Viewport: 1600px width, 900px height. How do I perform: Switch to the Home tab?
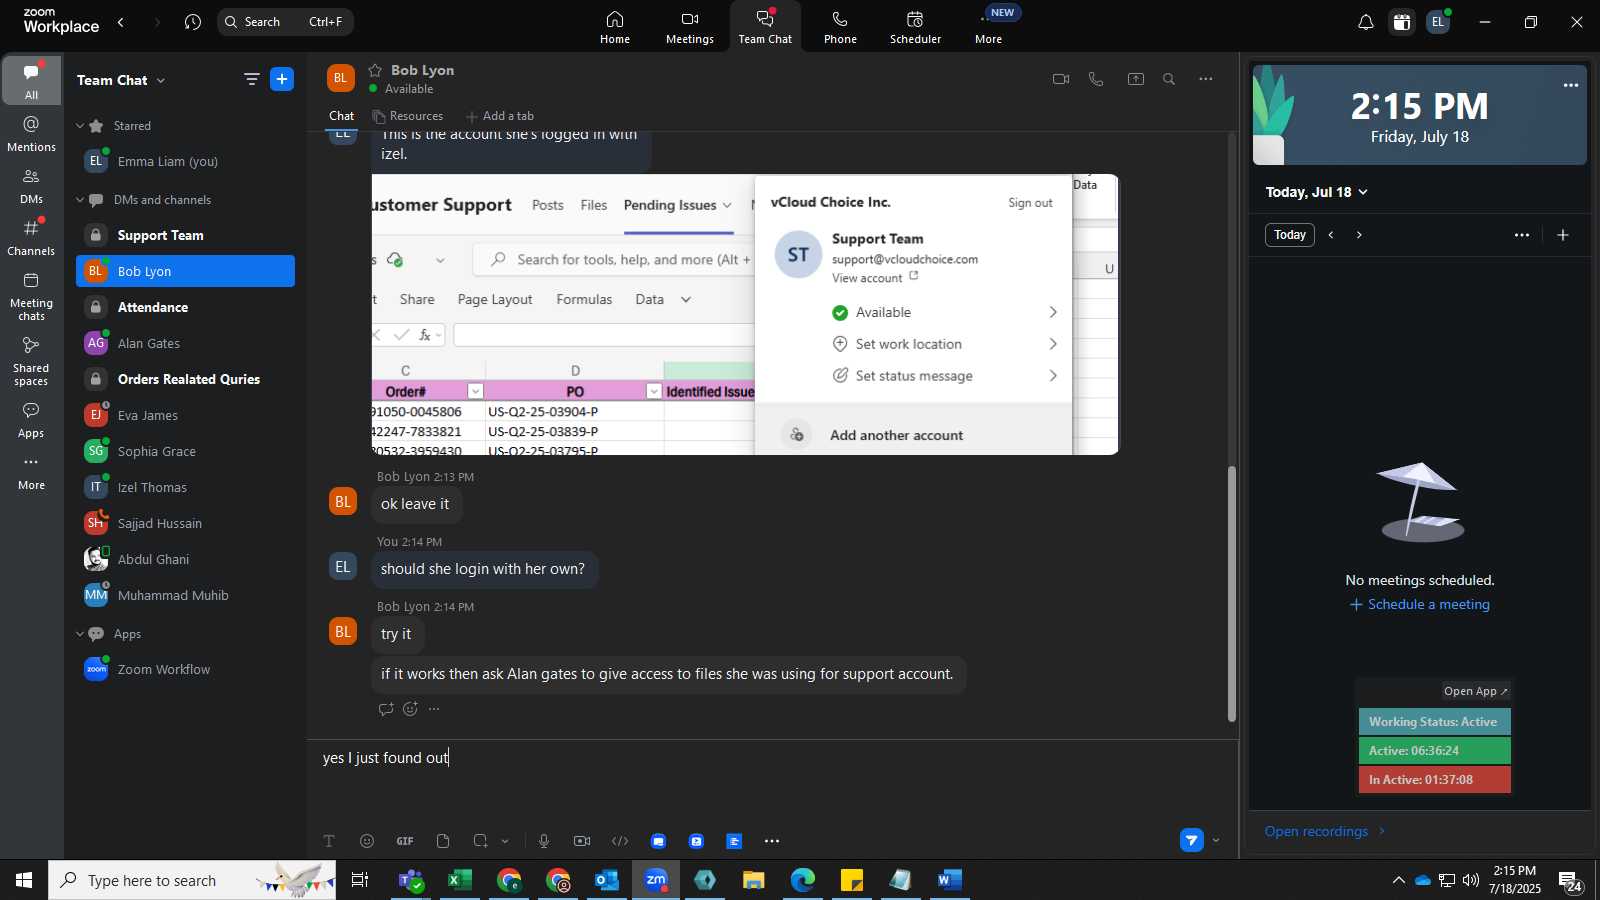(x=615, y=27)
